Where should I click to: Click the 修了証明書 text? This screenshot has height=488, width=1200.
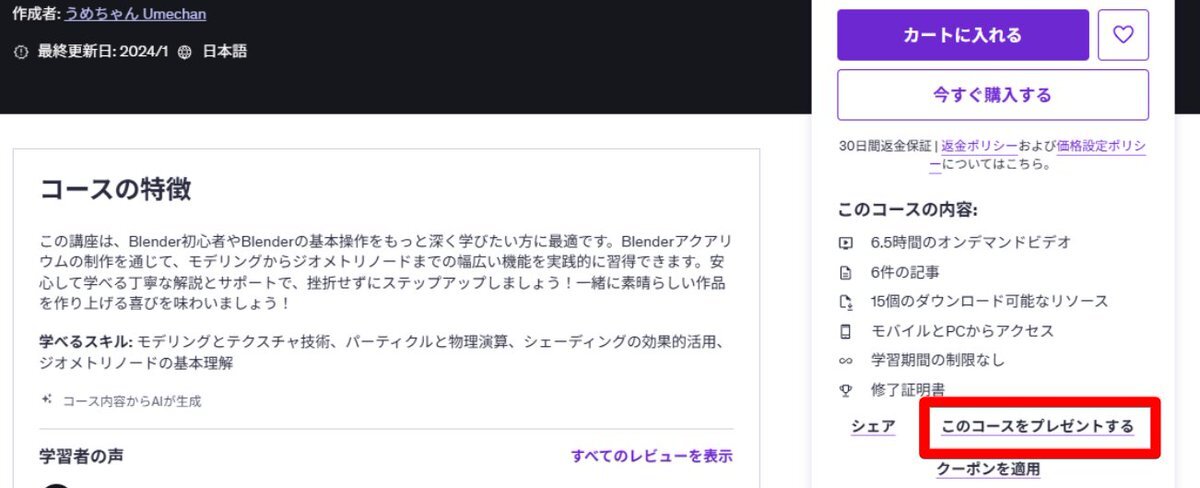click(908, 390)
